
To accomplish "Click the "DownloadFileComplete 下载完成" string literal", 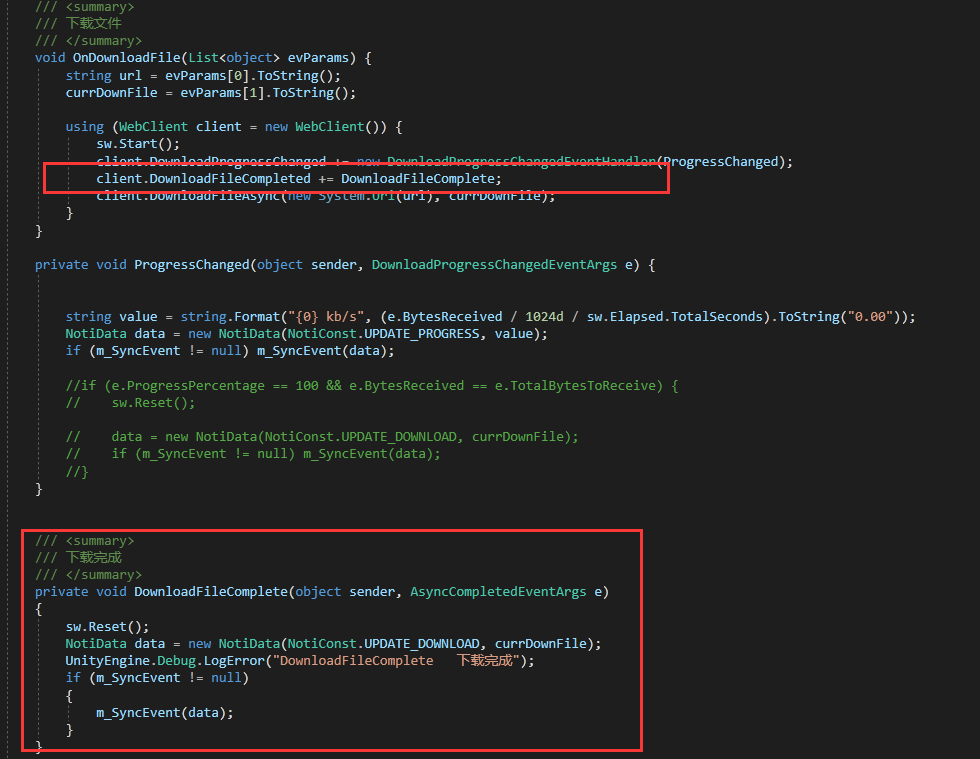I will [396, 661].
